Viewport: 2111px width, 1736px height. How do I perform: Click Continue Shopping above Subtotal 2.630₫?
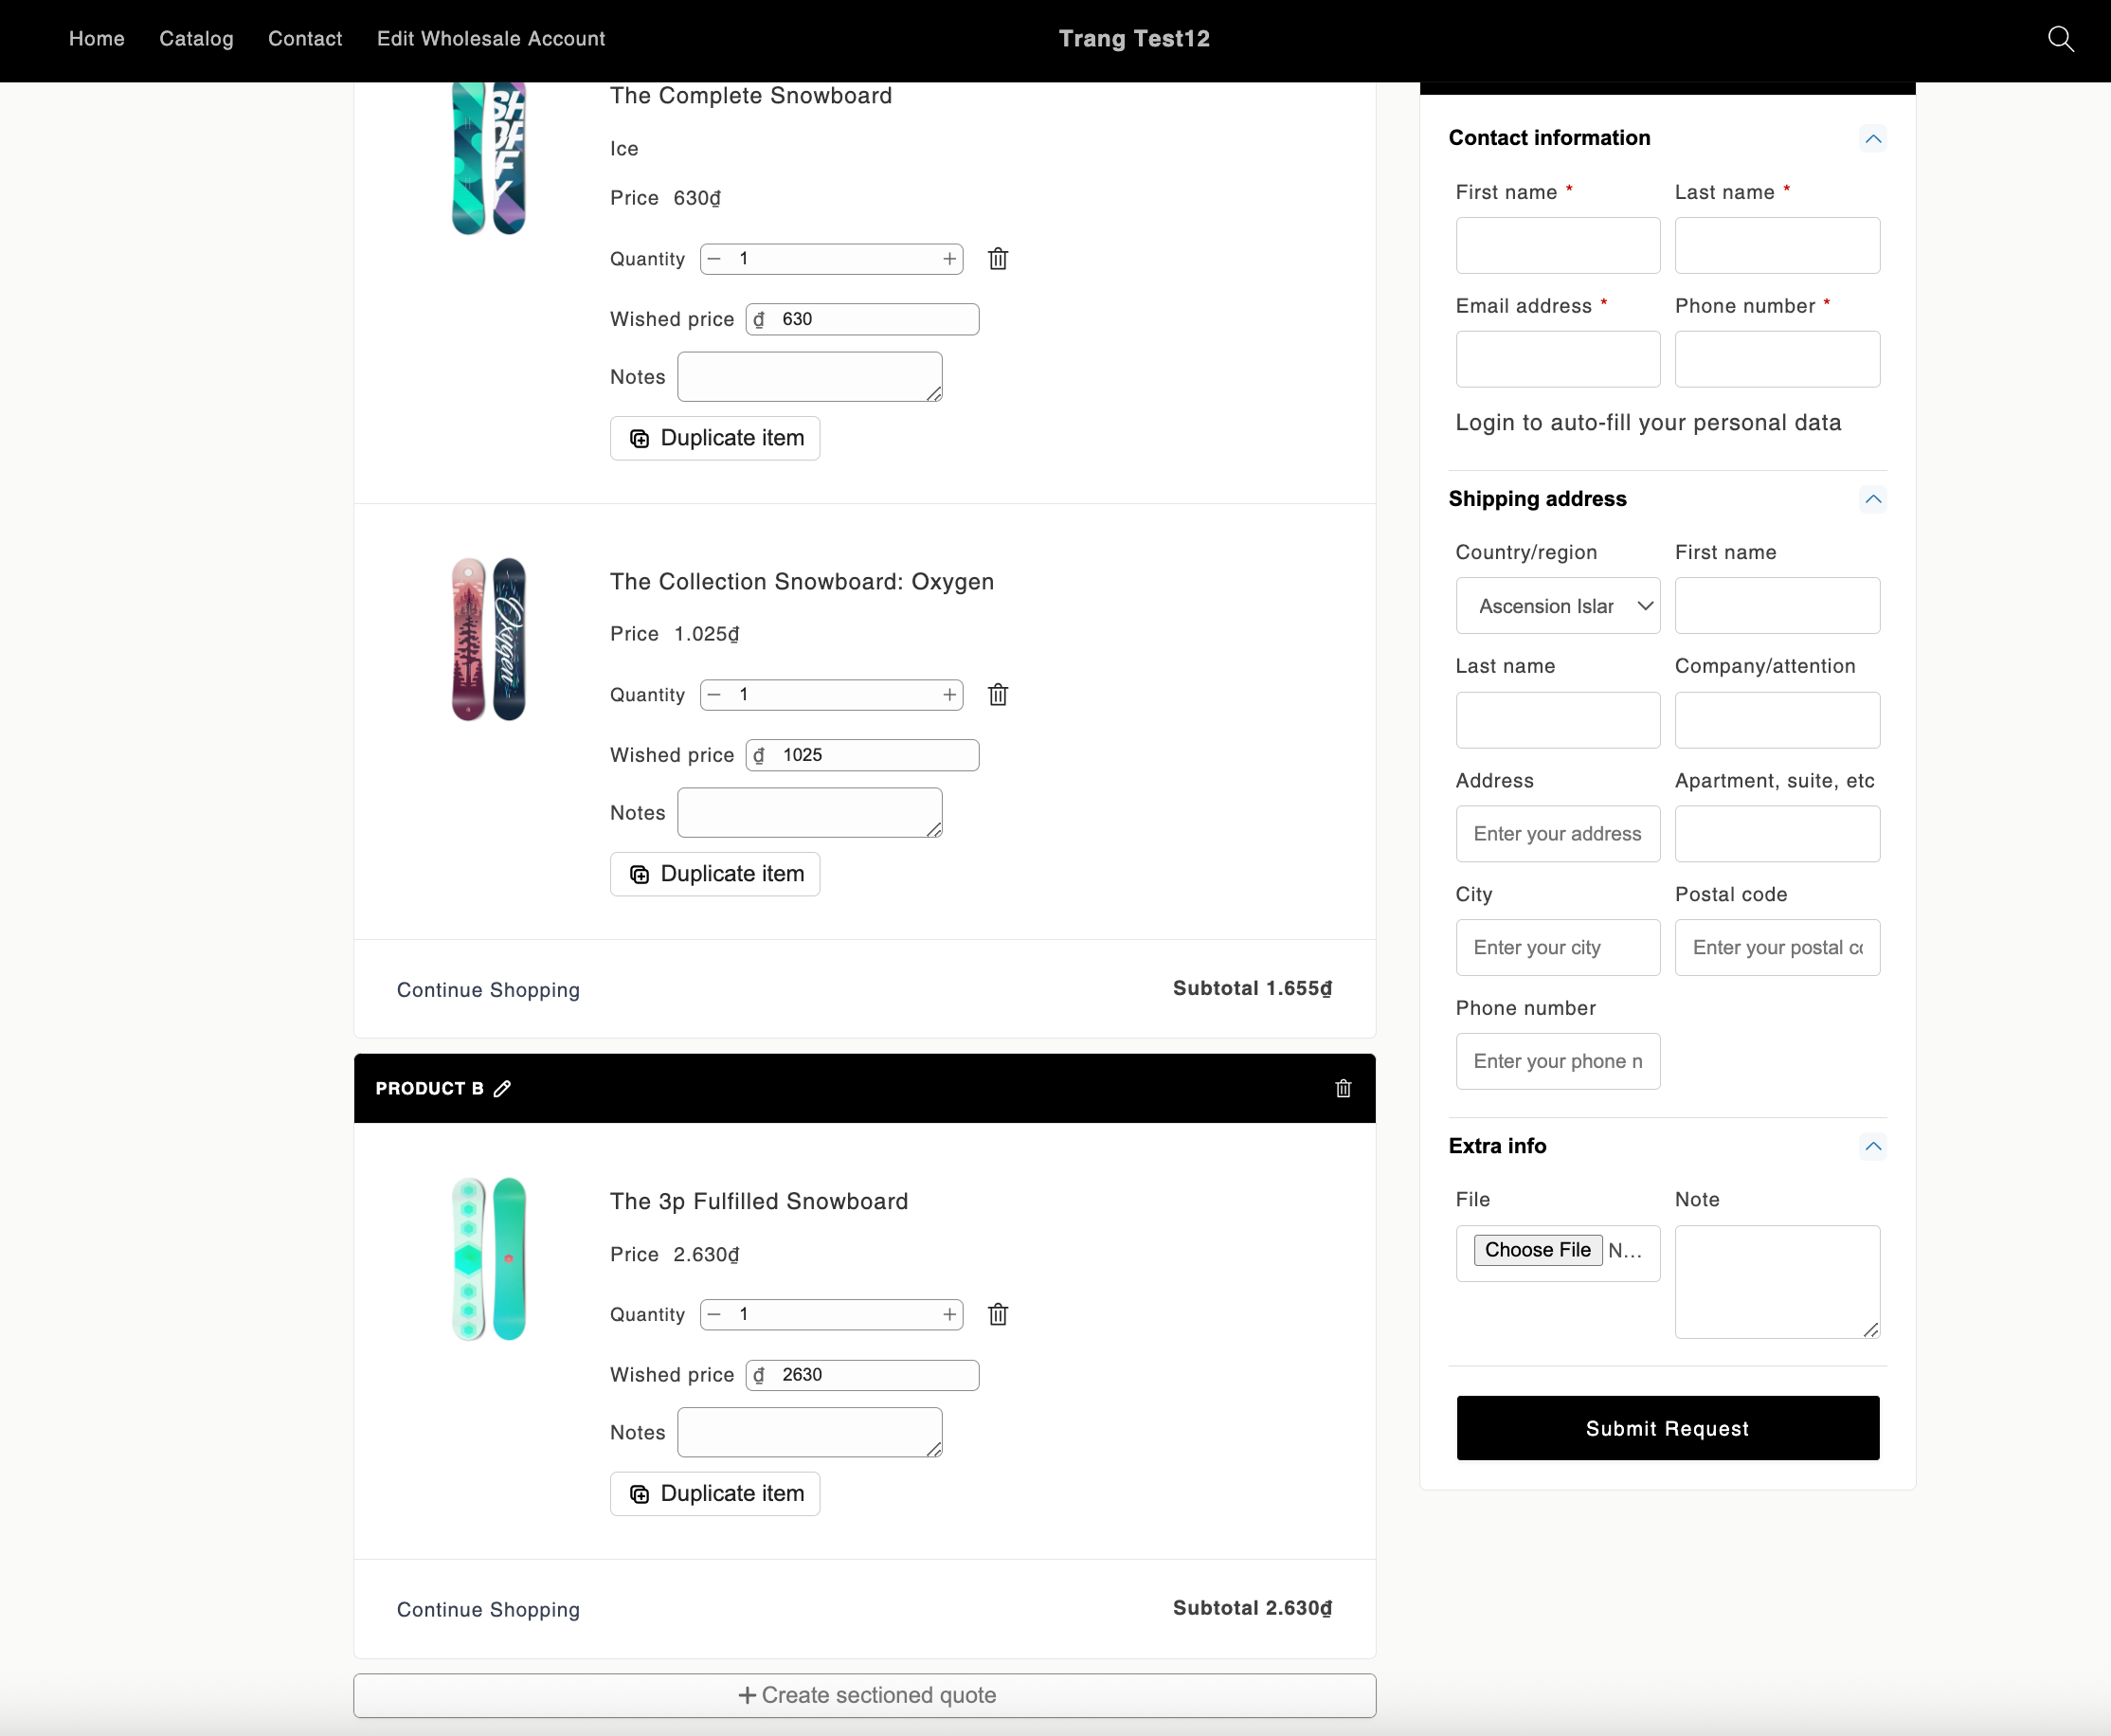(488, 1610)
